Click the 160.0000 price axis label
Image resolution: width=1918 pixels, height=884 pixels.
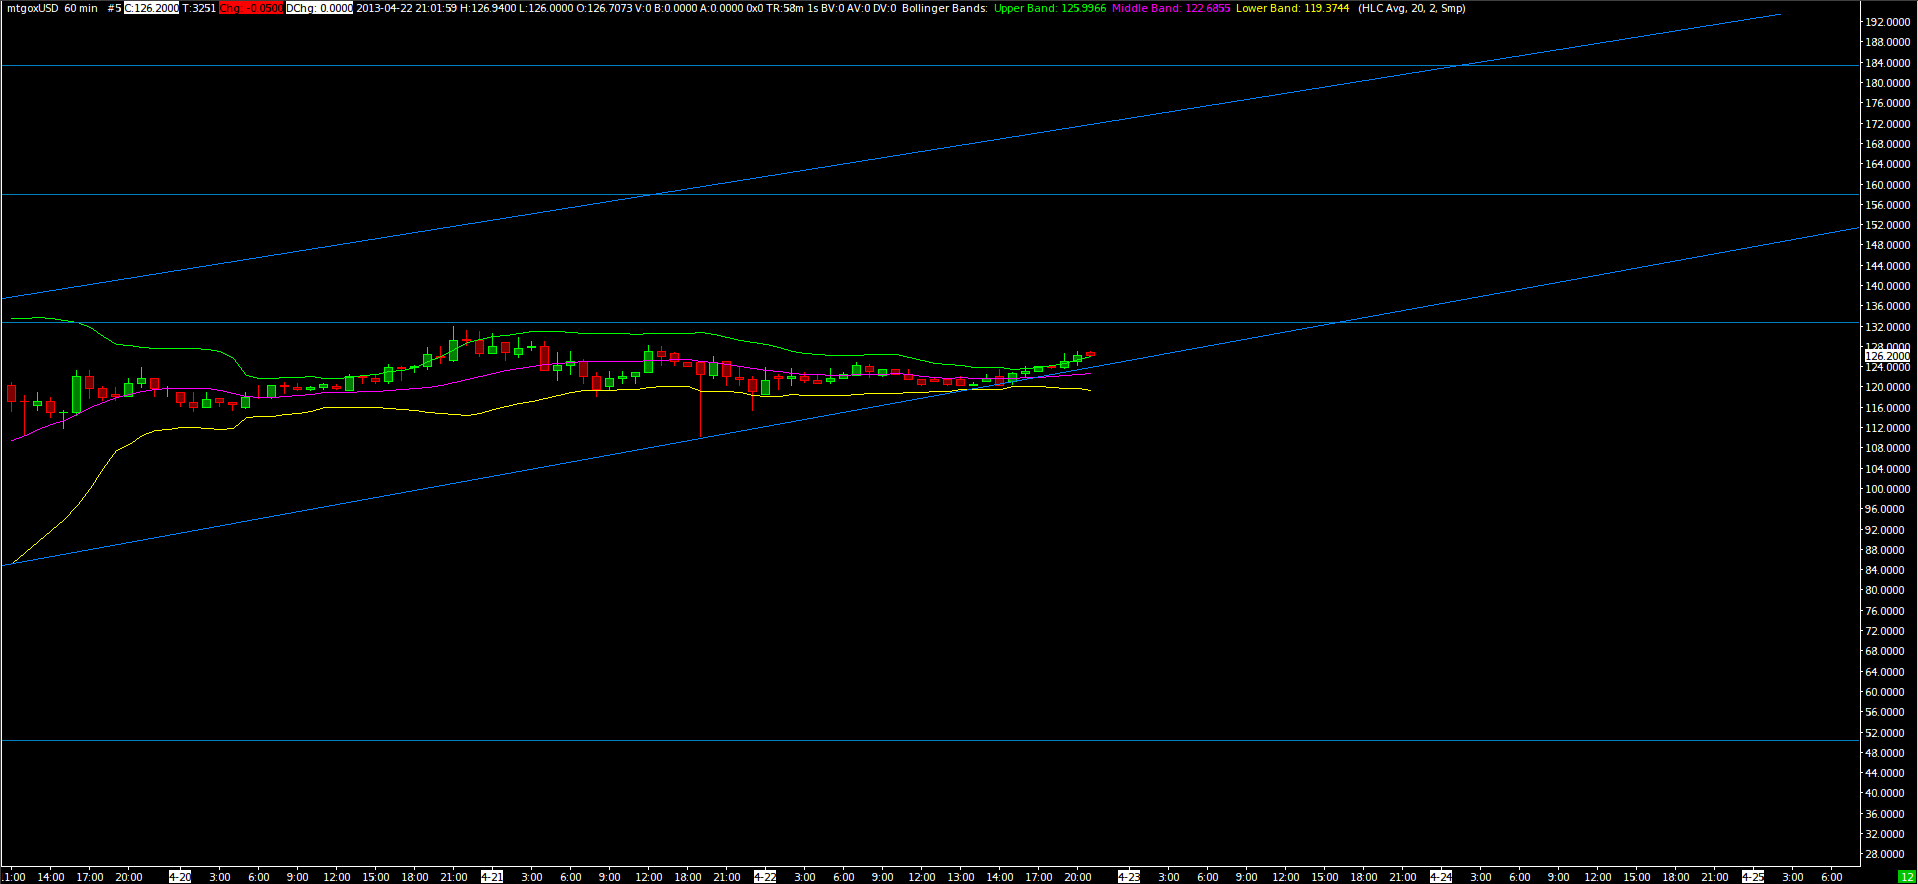(x=1888, y=185)
